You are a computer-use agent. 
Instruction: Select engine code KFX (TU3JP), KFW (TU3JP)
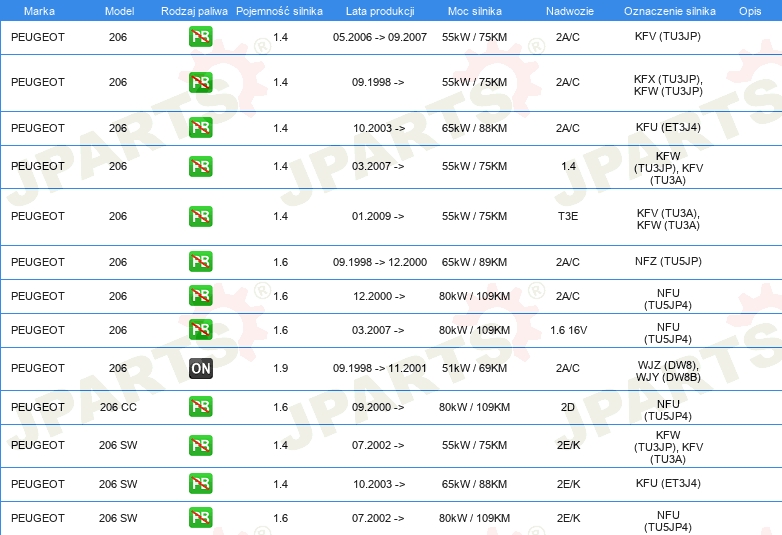point(668,85)
